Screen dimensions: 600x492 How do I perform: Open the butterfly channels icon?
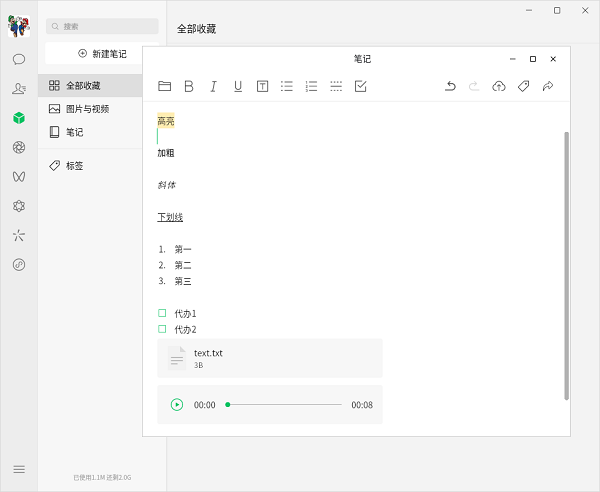(19, 176)
